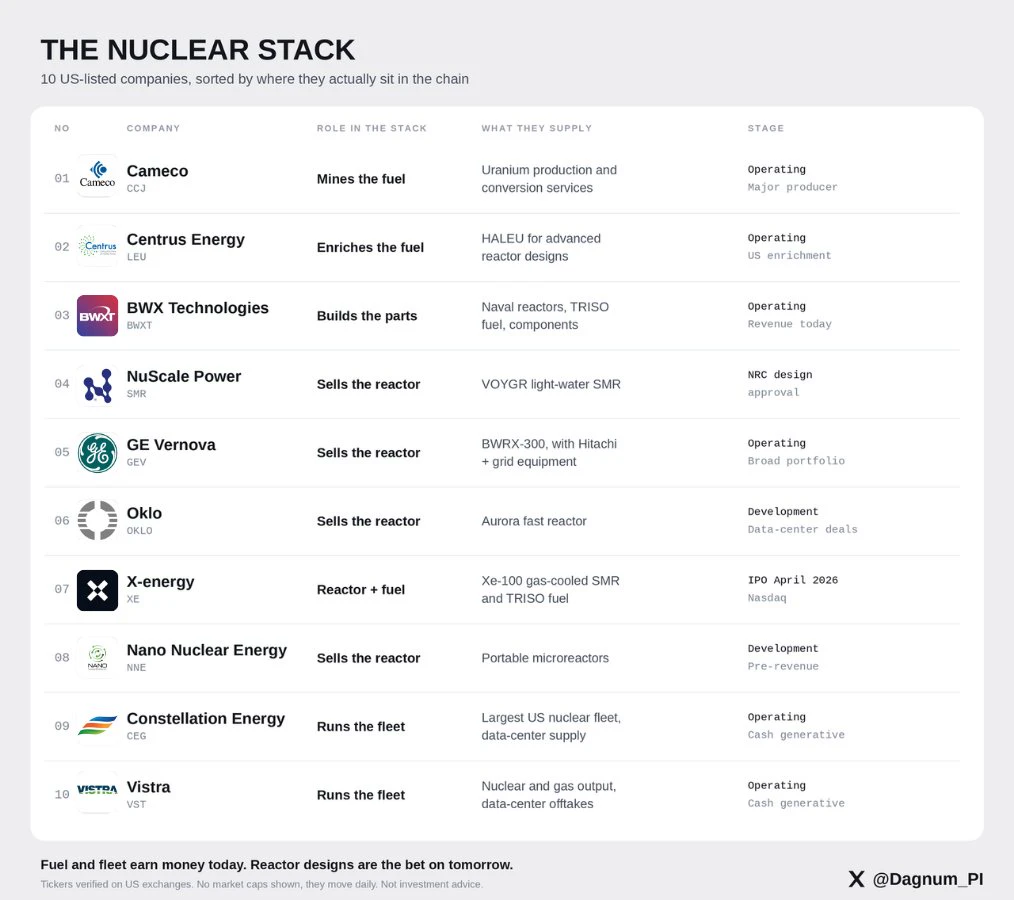This screenshot has height=900, width=1014.
Task: Select the Centrus Energy company name
Action: pos(186,240)
